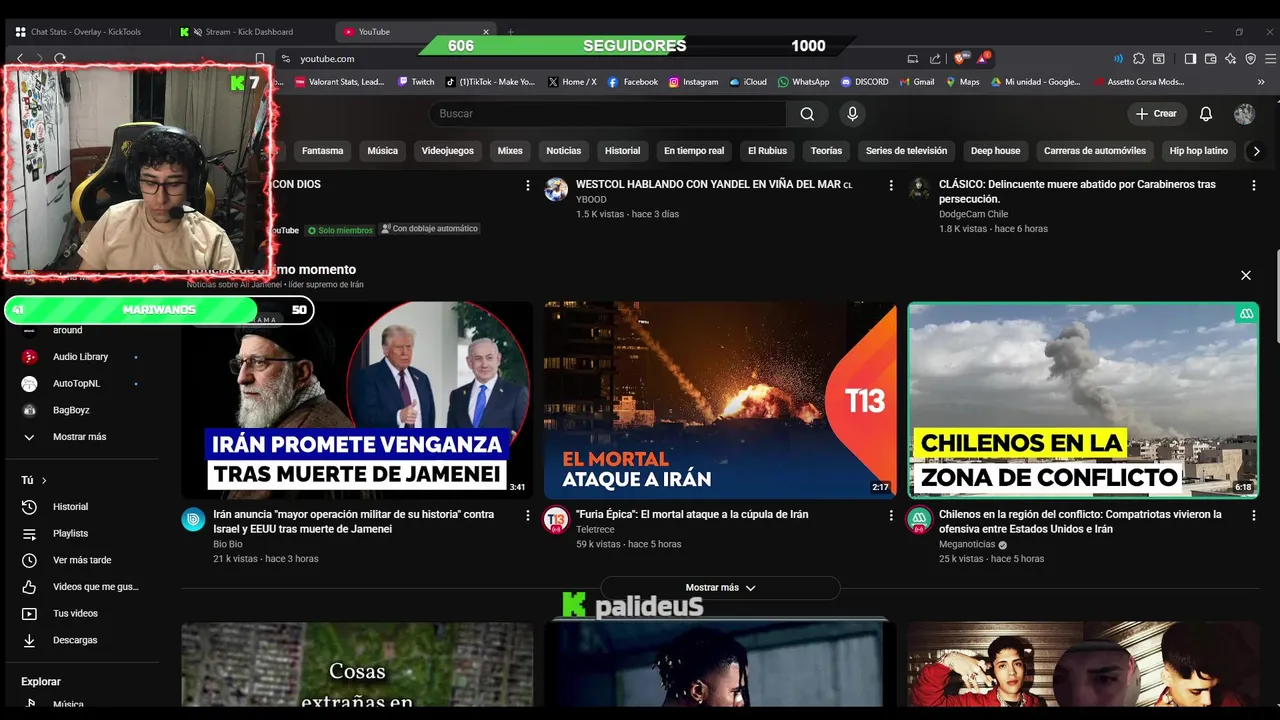The width and height of the screenshot is (1280, 720).
Task: Open the DodgeCam Chile channel avatar
Action: (x=919, y=190)
